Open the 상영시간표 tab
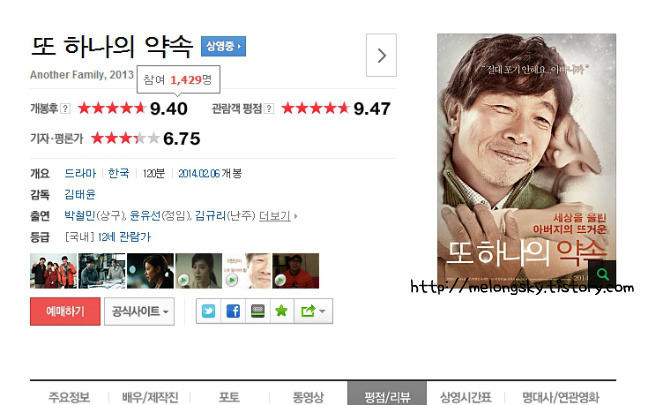This screenshot has height=405, width=663. click(x=466, y=397)
